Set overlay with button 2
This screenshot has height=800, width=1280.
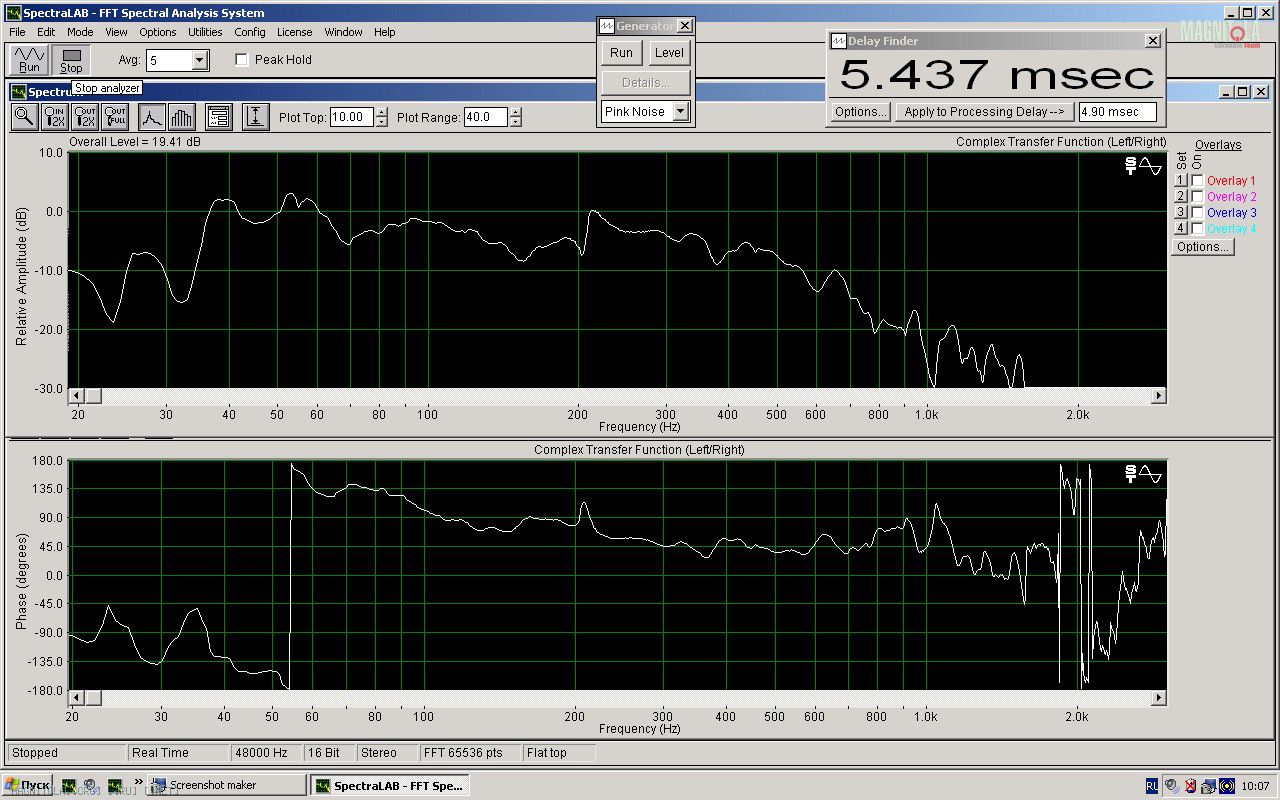pos(1181,197)
